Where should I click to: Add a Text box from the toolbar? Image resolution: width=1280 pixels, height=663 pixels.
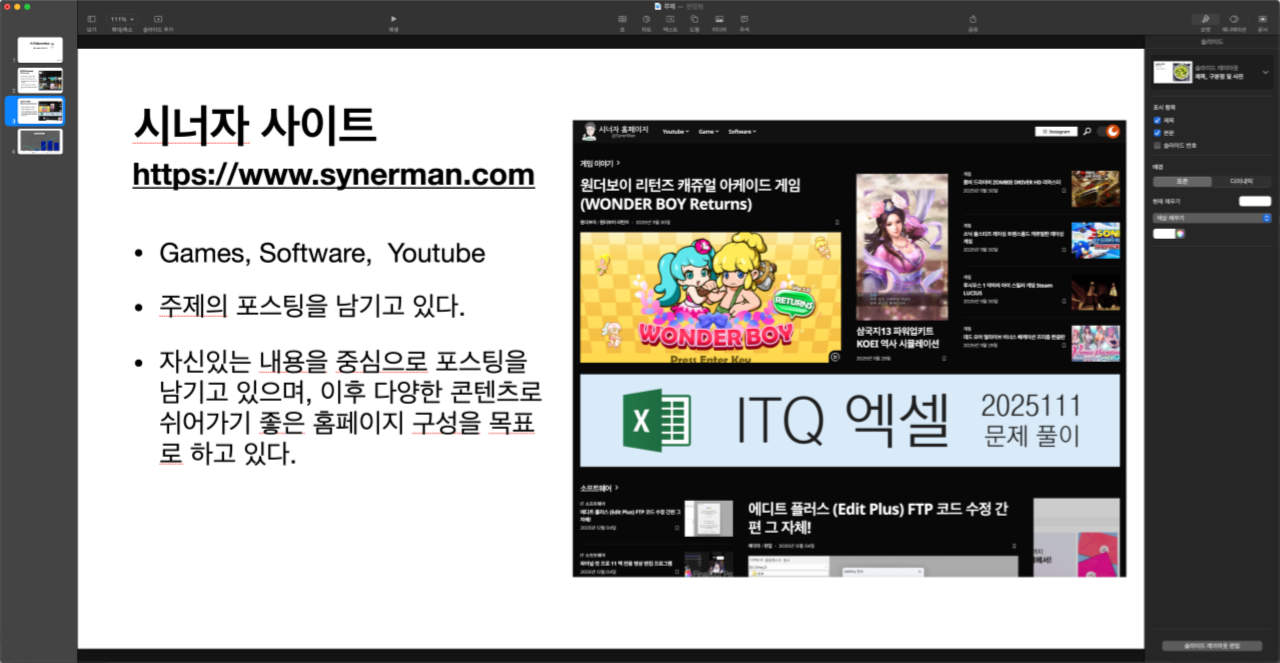point(670,19)
